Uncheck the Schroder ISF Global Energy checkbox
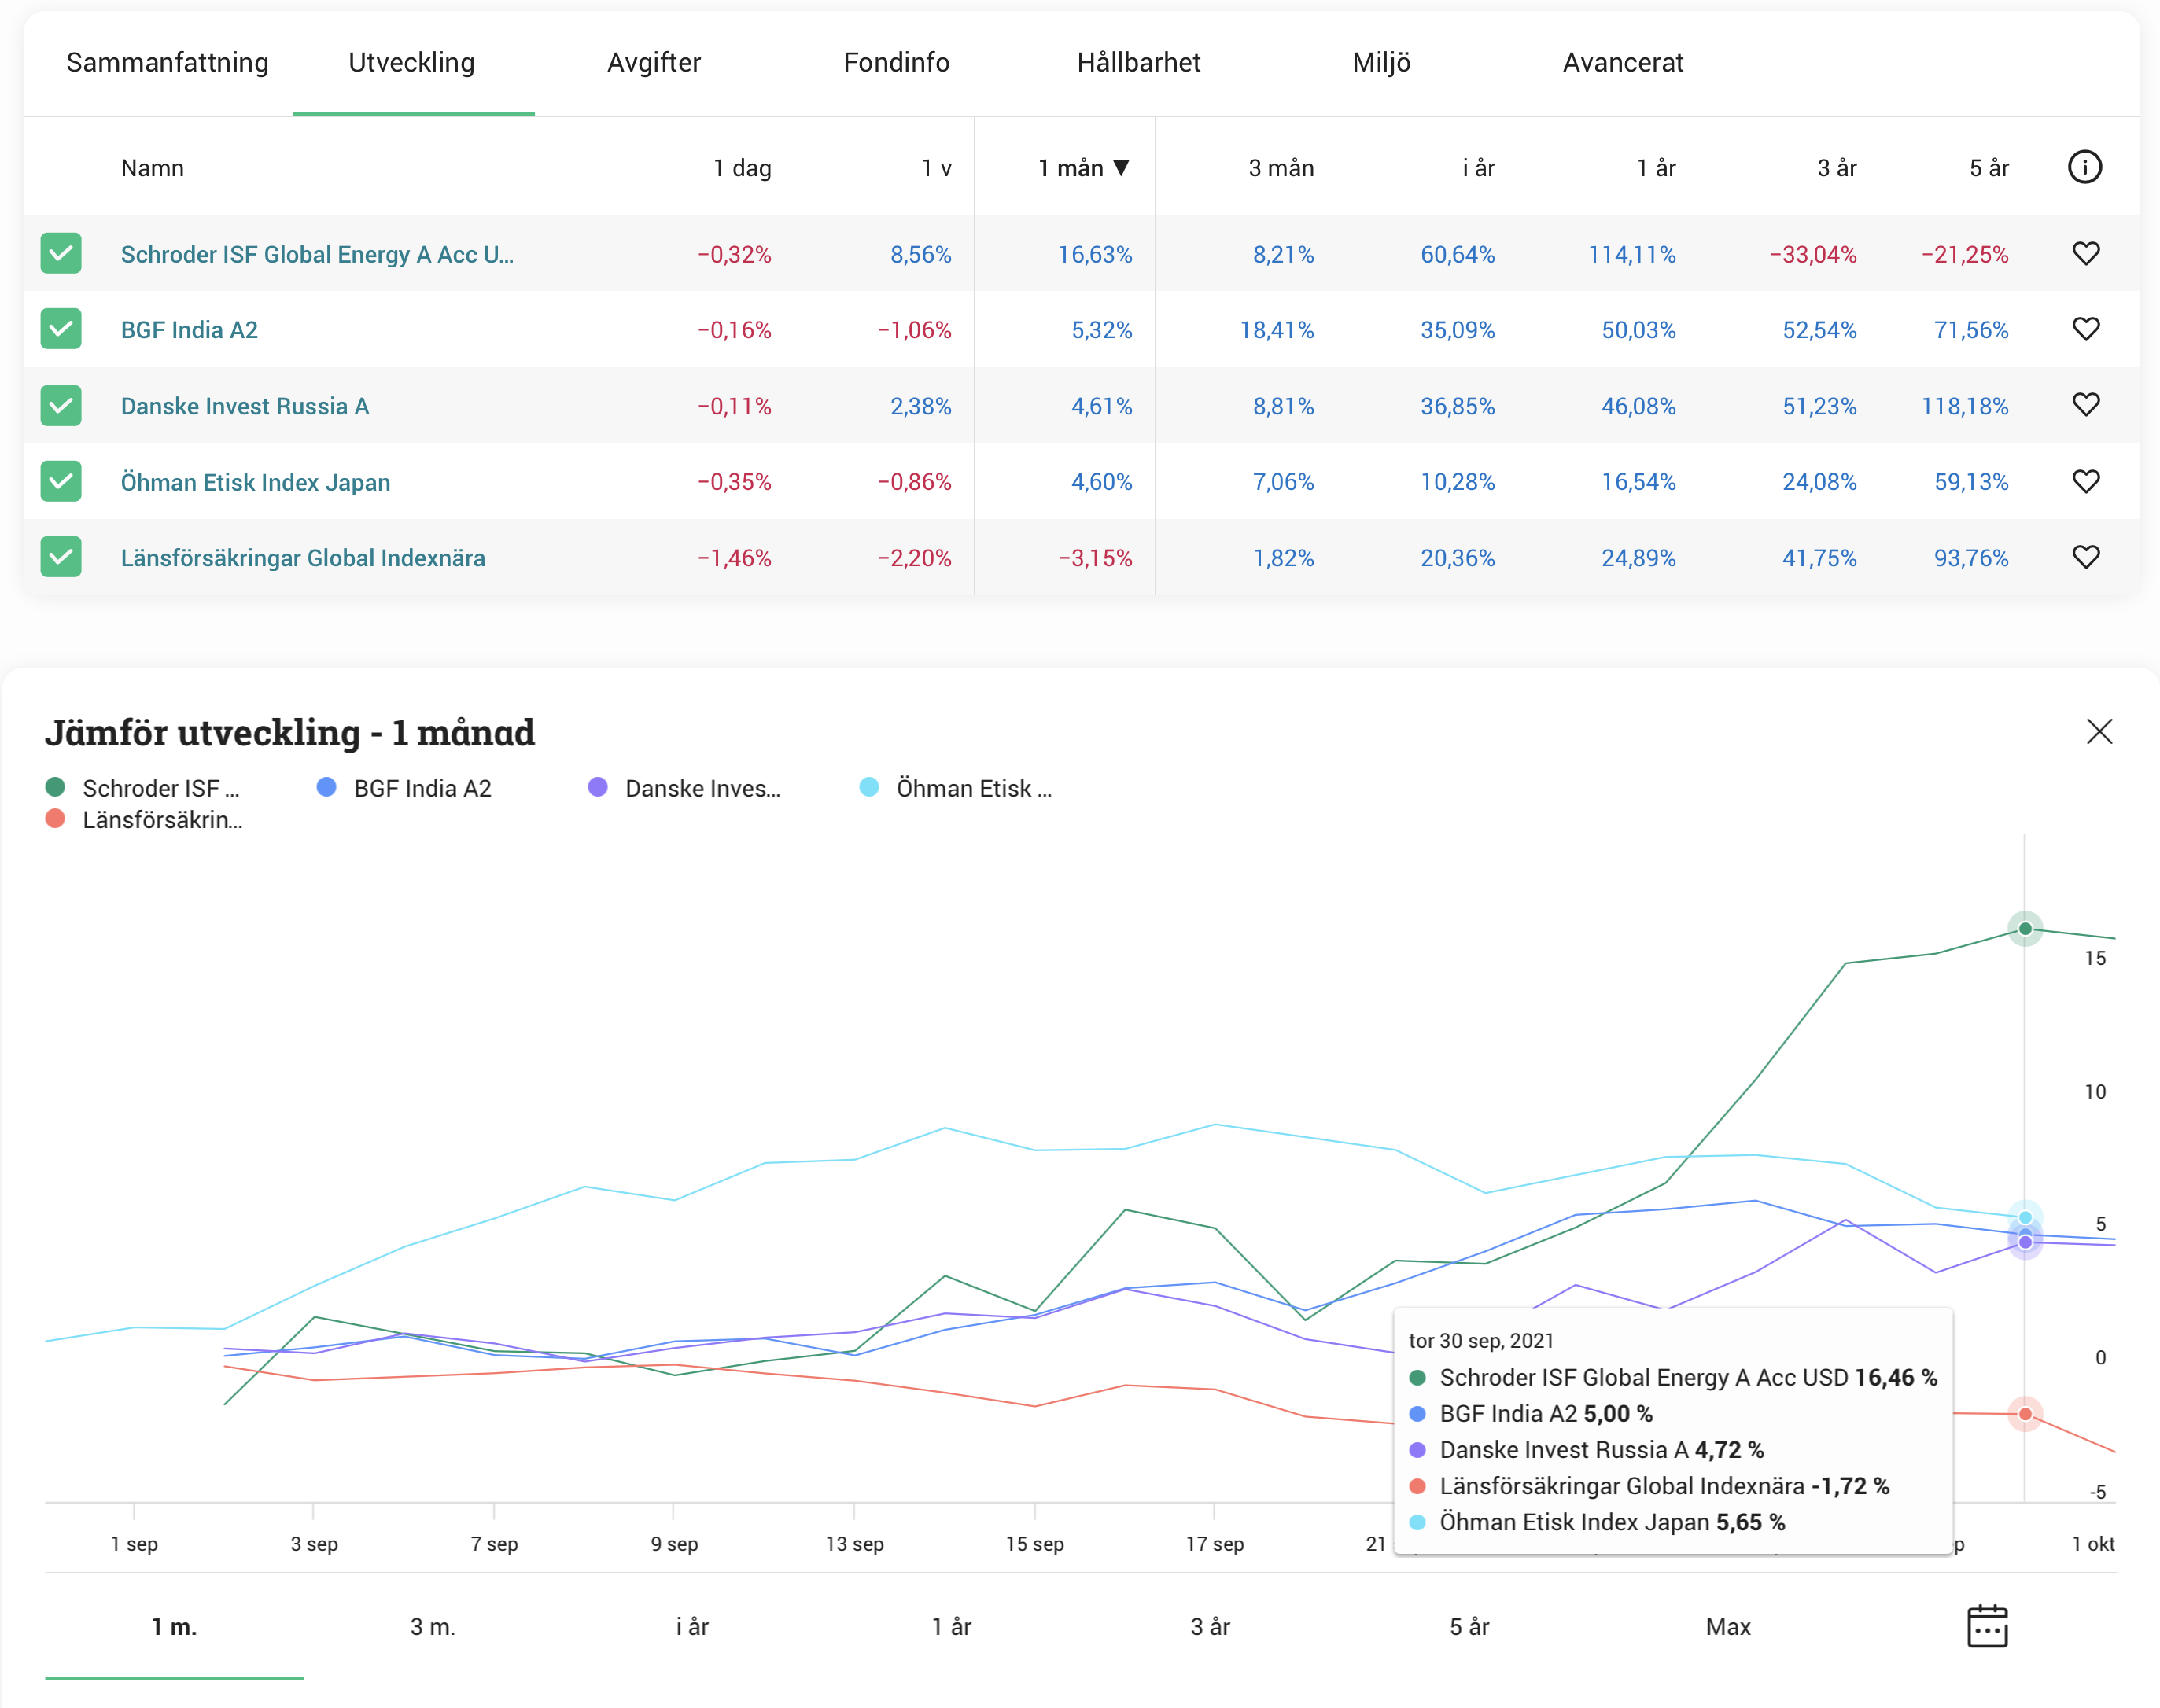The height and width of the screenshot is (1708, 2160). [61, 254]
